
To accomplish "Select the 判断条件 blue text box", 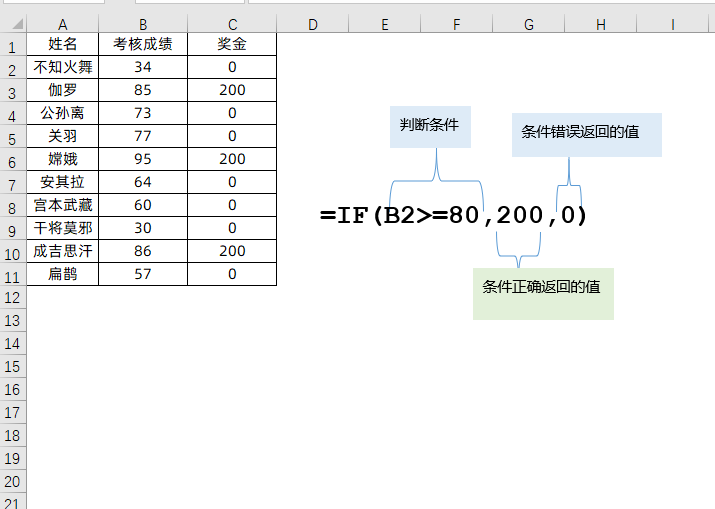I will [430, 127].
